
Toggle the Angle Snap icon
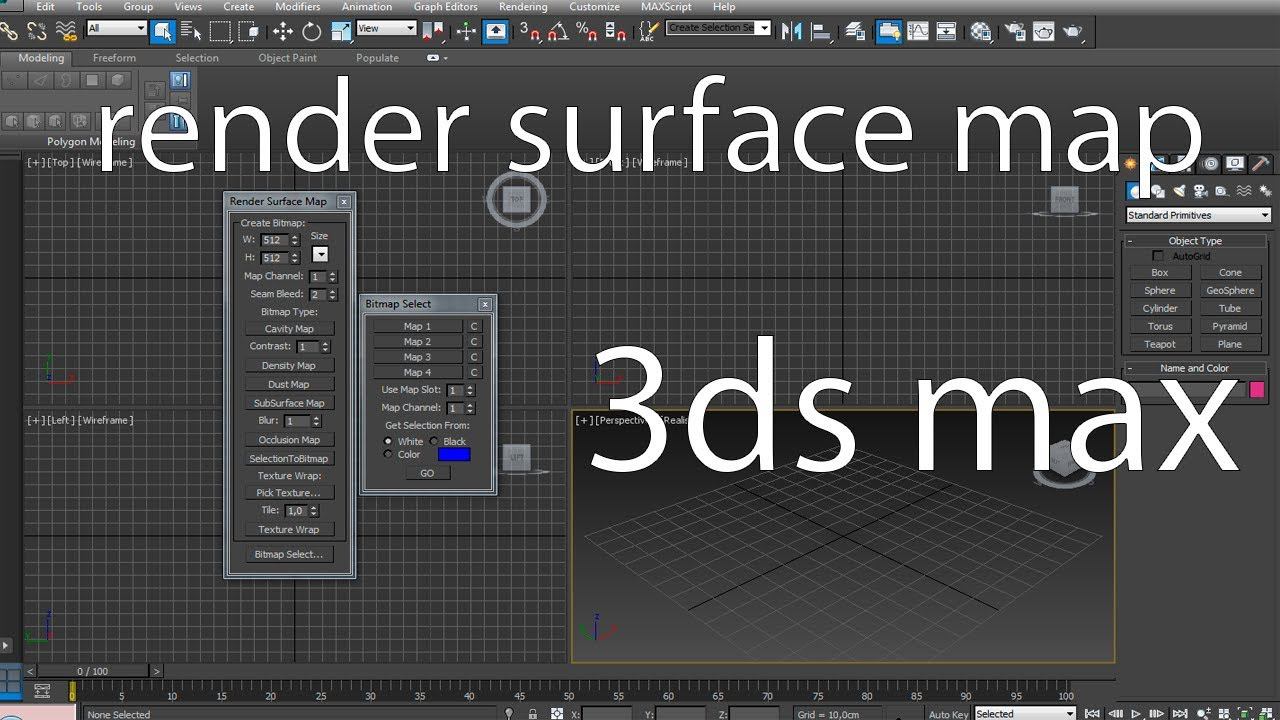click(559, 31)
